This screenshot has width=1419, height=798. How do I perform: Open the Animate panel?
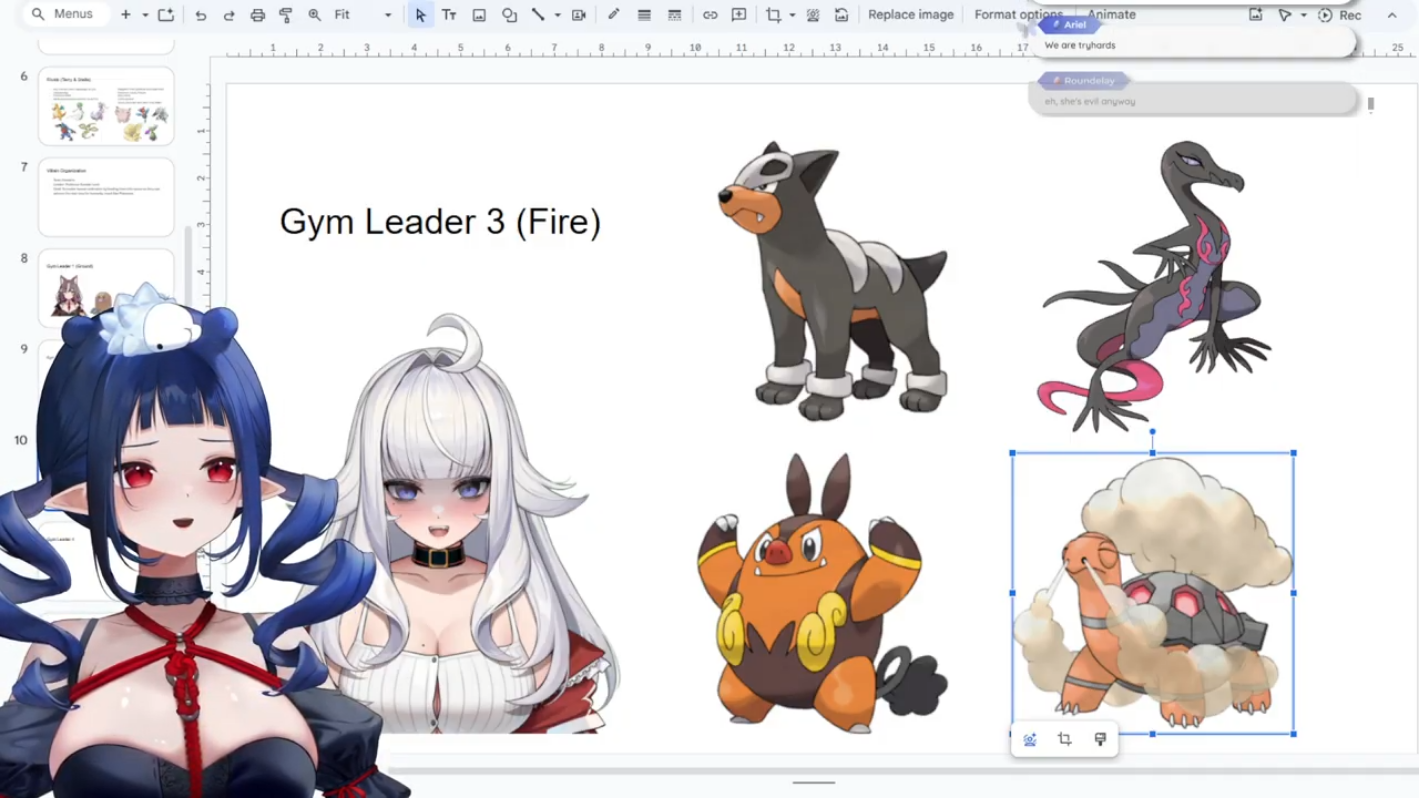[1112, 15]
